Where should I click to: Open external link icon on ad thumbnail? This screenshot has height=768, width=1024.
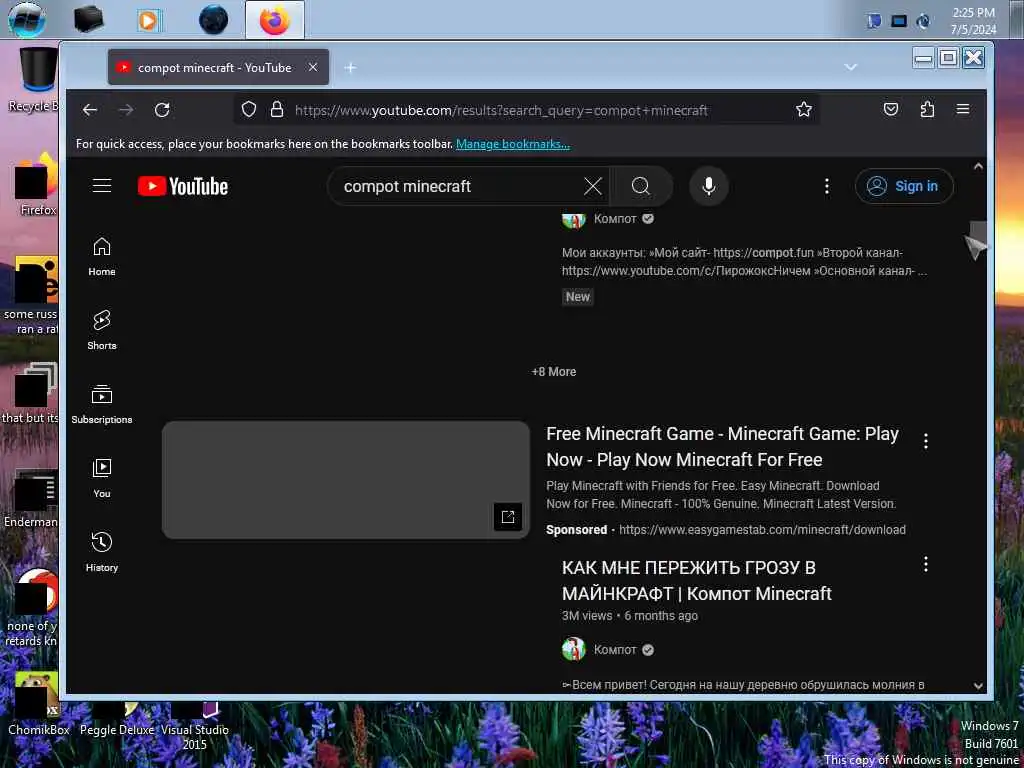[x=508, y=517]
